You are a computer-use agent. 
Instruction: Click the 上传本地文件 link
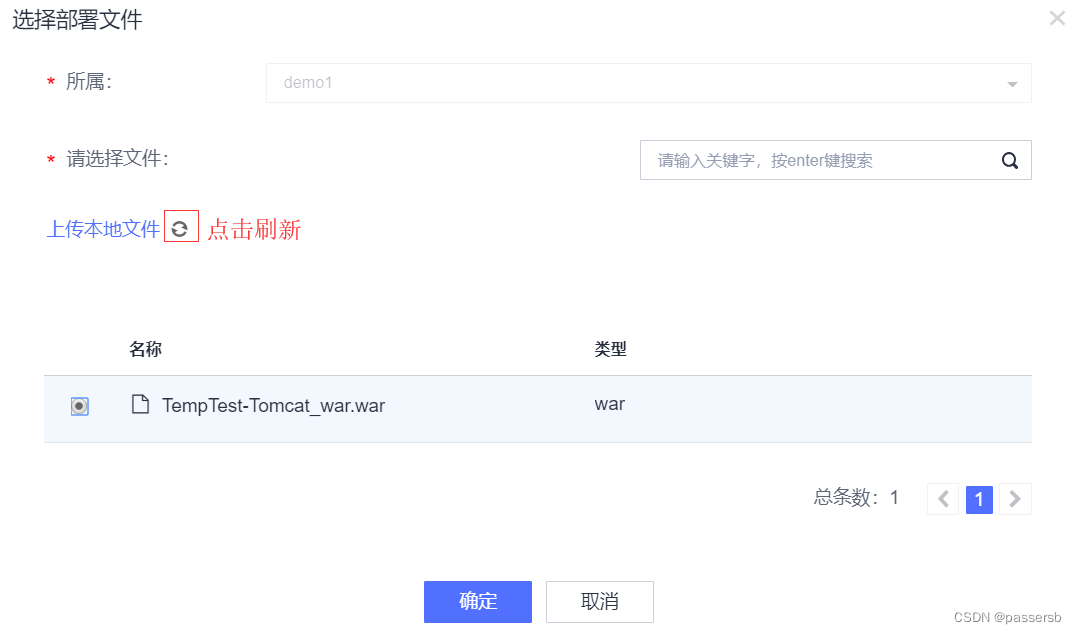click(103, 229)
